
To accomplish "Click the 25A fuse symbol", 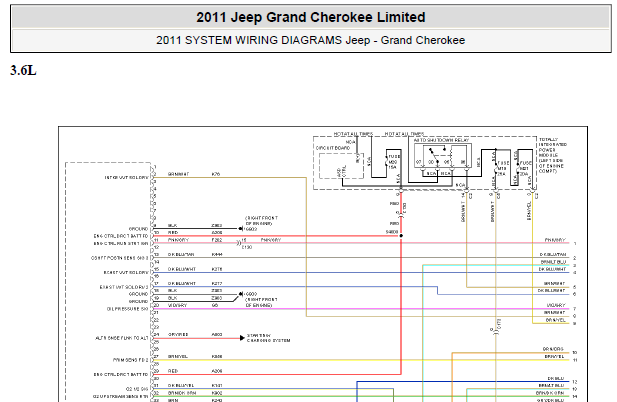I will pos(496,168).
